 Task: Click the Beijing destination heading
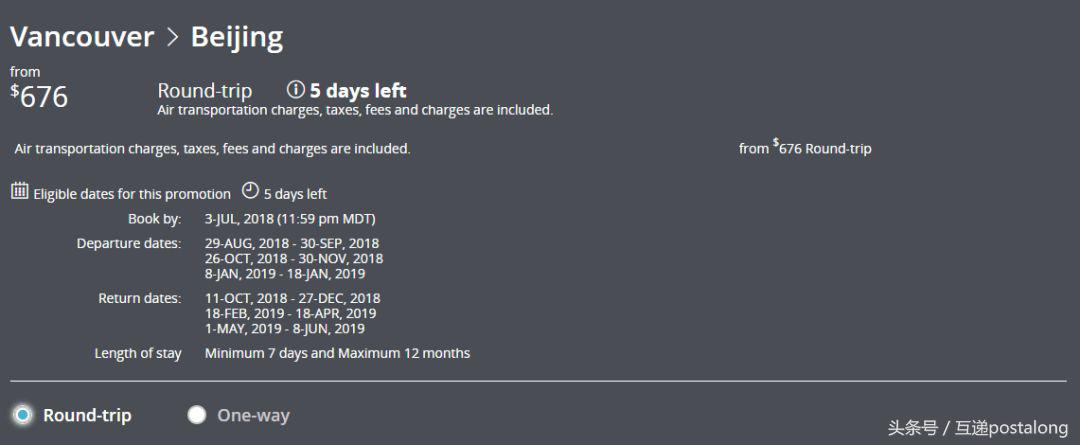(237, 38)
